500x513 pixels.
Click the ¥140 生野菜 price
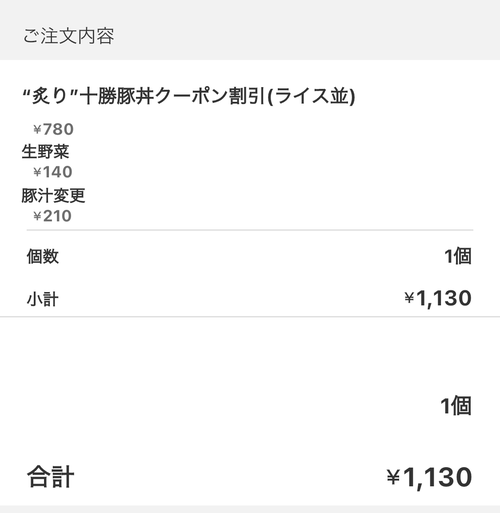click(53, 172)
